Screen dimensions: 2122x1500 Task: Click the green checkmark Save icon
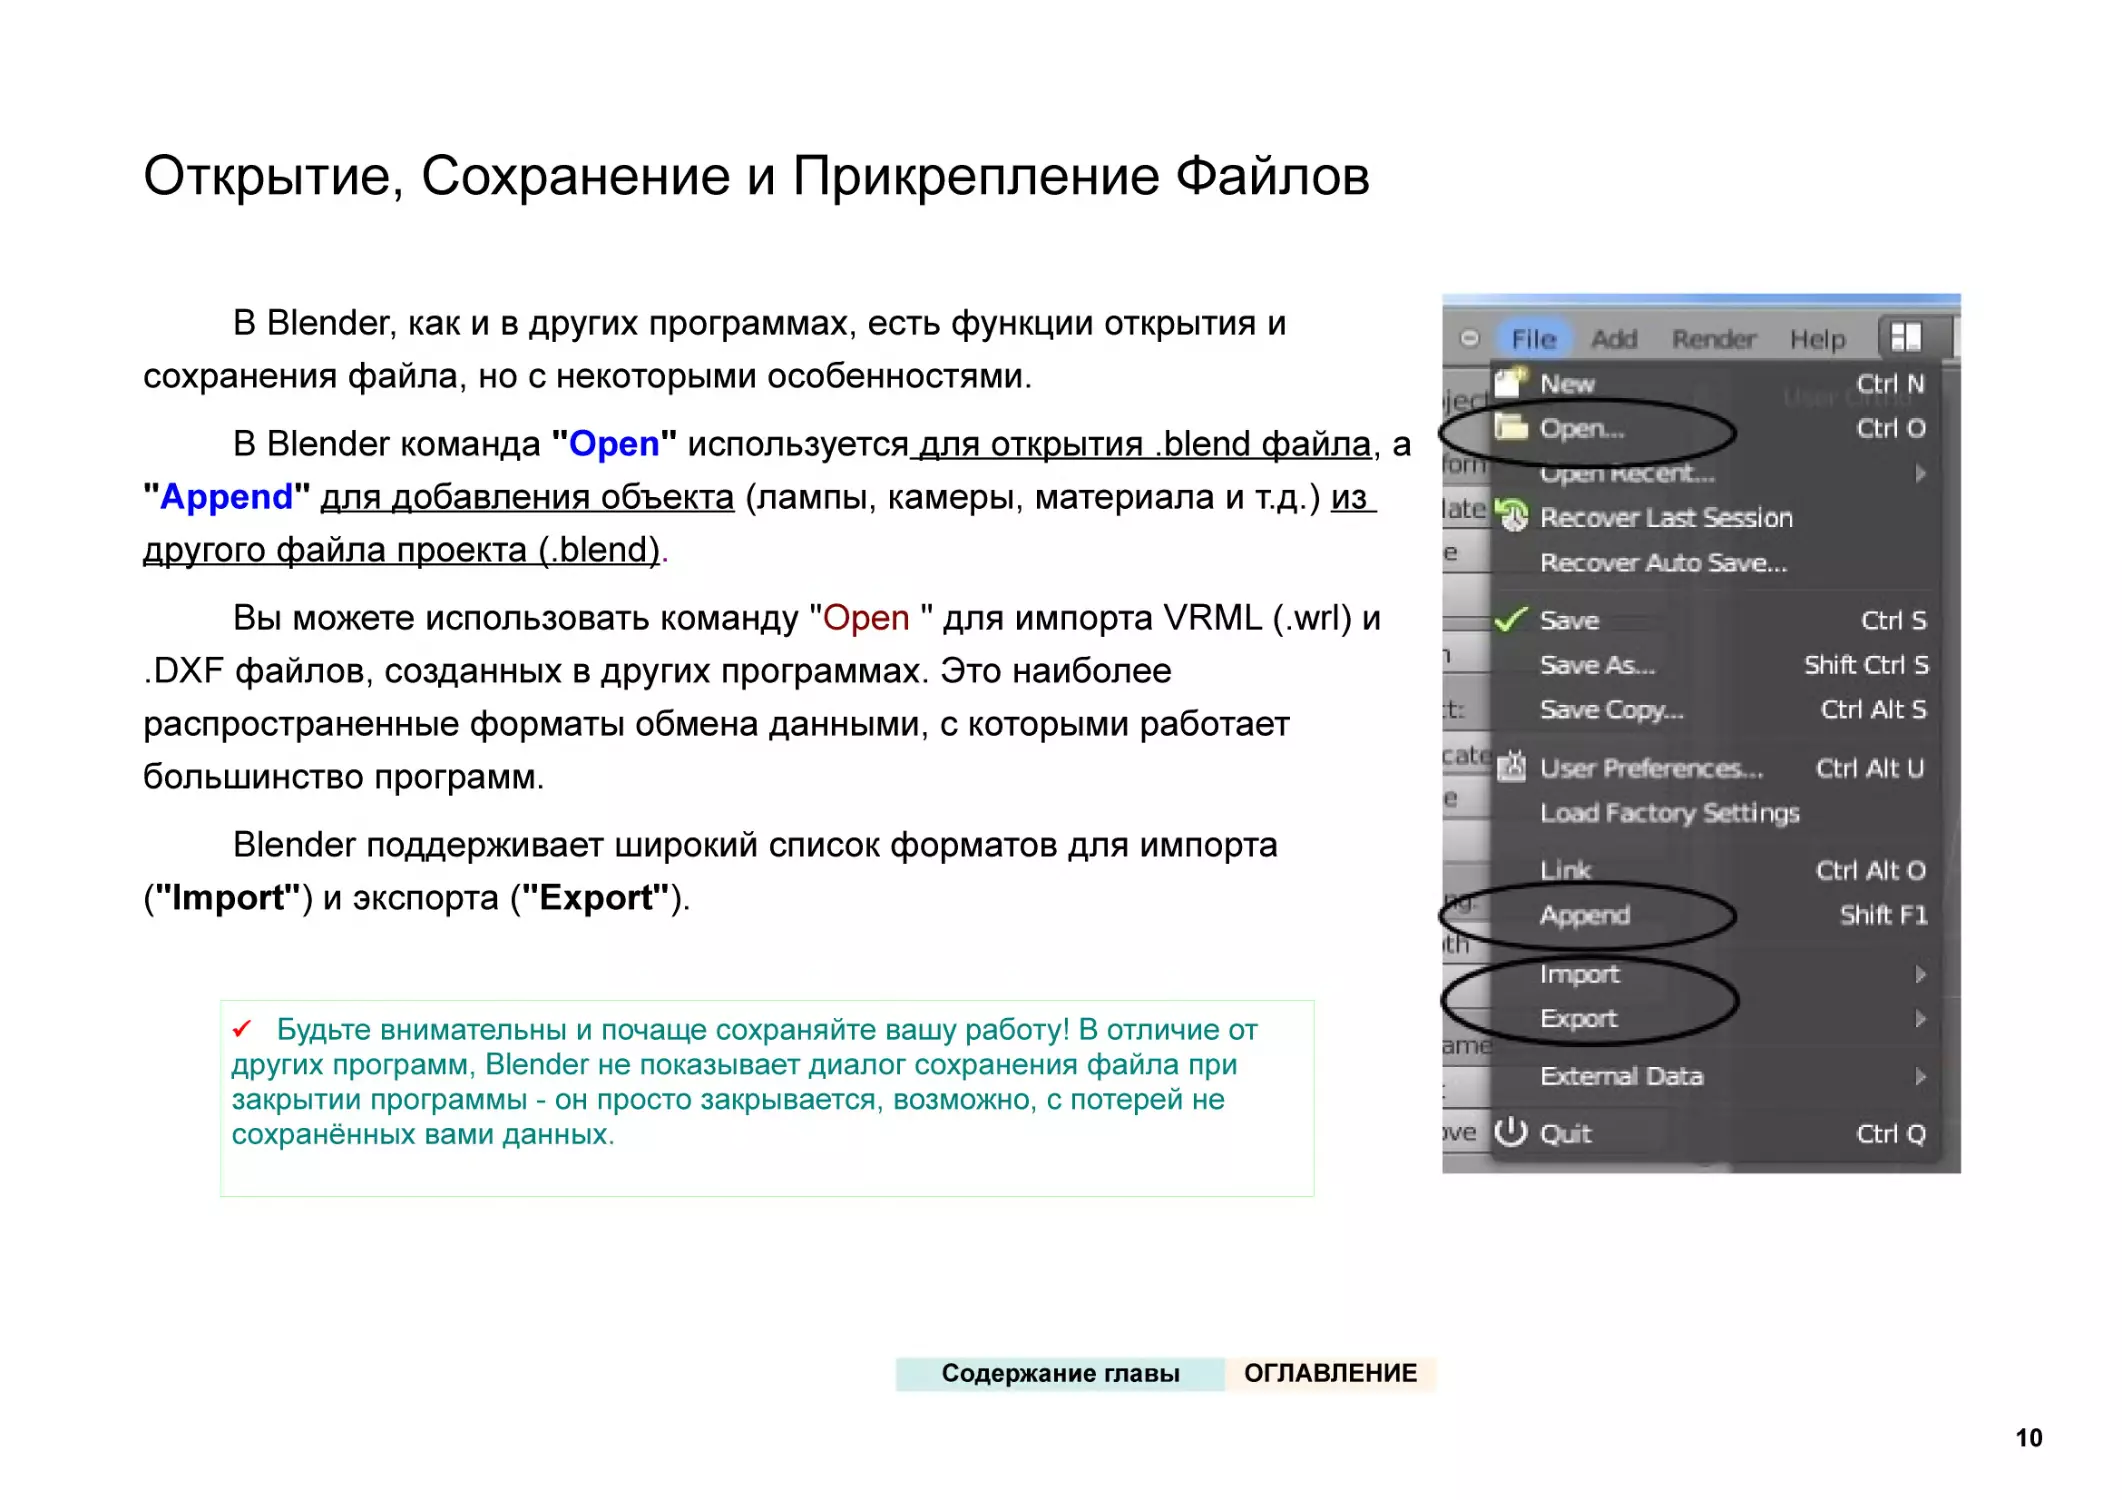click(1511, 620)
